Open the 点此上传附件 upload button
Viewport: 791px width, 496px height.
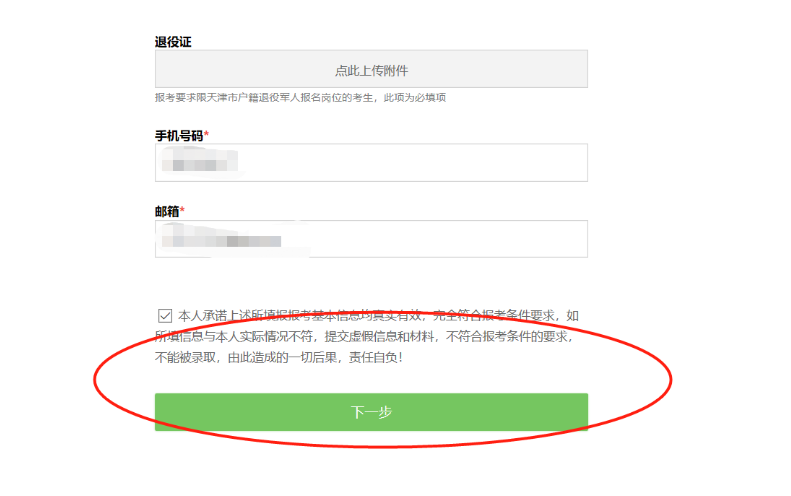(371, 69)
